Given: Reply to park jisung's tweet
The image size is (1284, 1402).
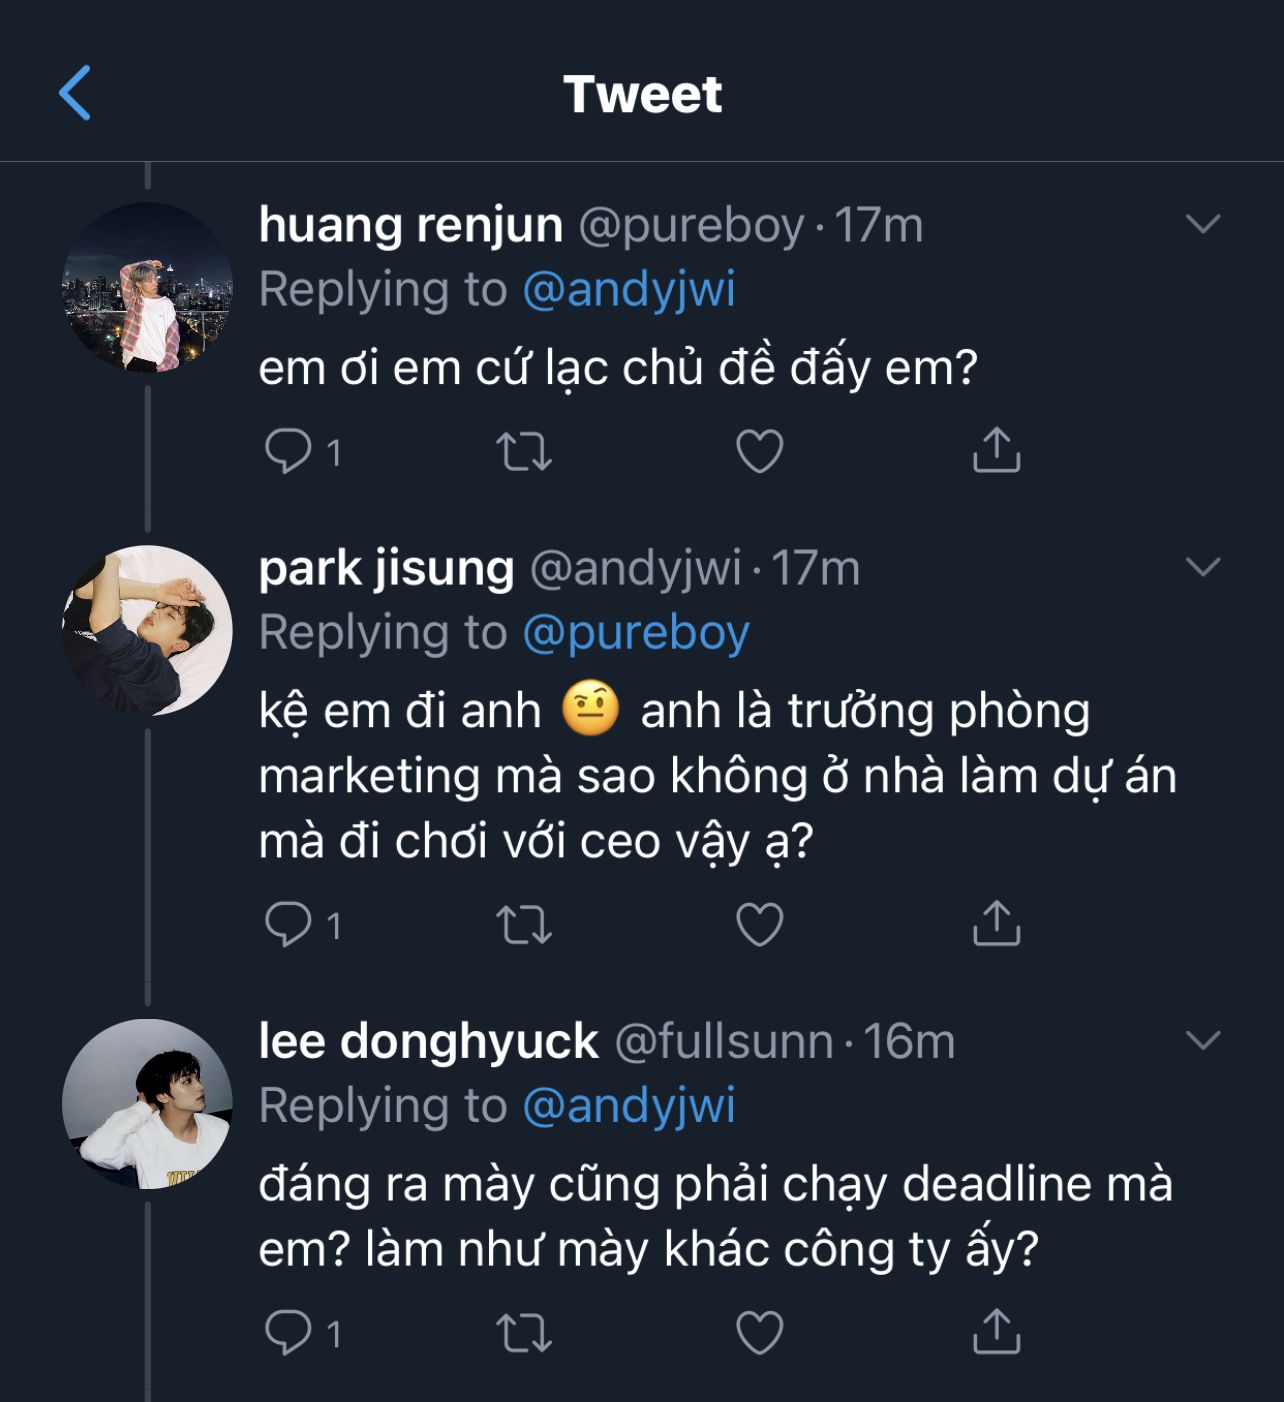Looking at the screenshot, I should point(288,924).
